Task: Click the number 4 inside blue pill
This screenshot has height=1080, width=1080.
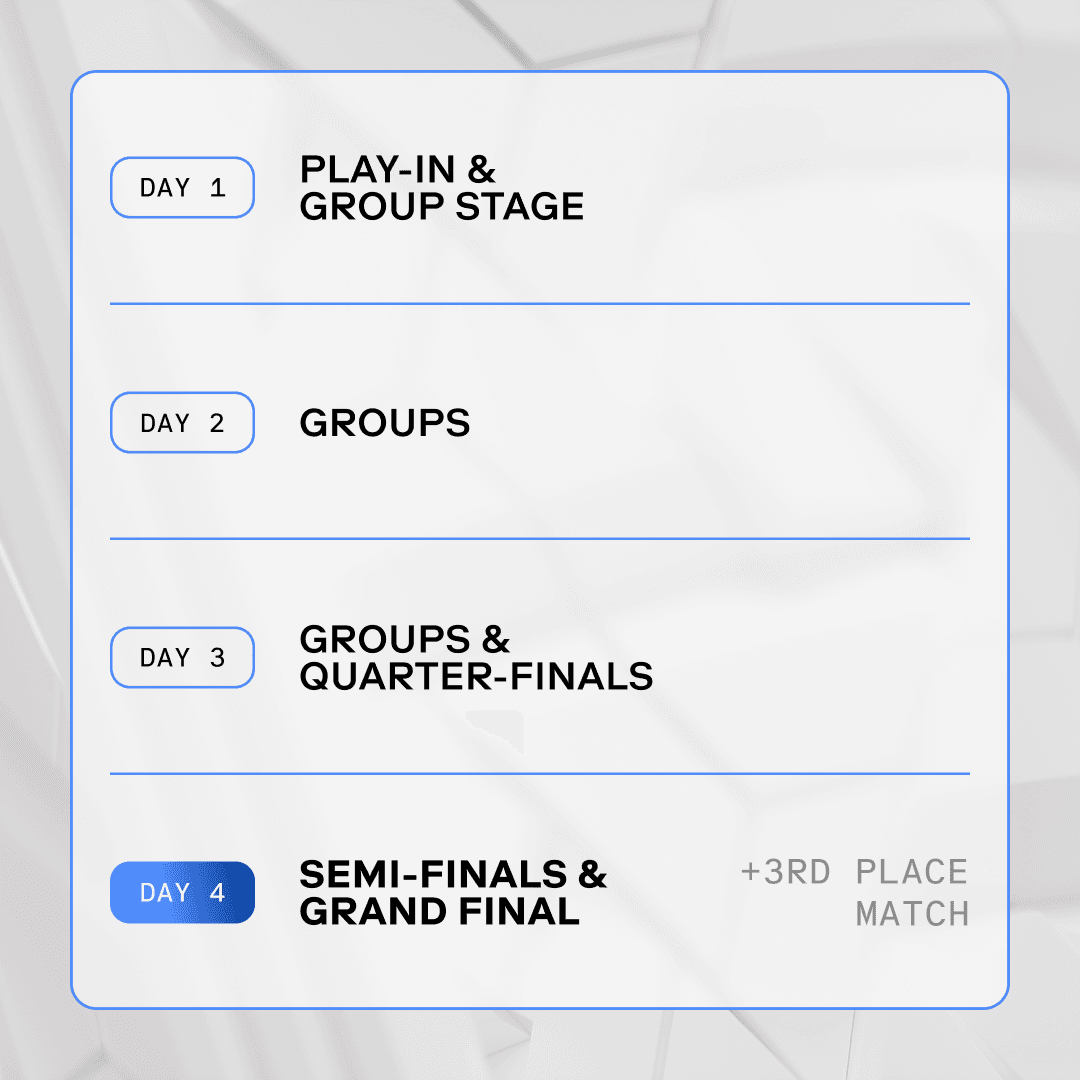Action: pos(218,893)
